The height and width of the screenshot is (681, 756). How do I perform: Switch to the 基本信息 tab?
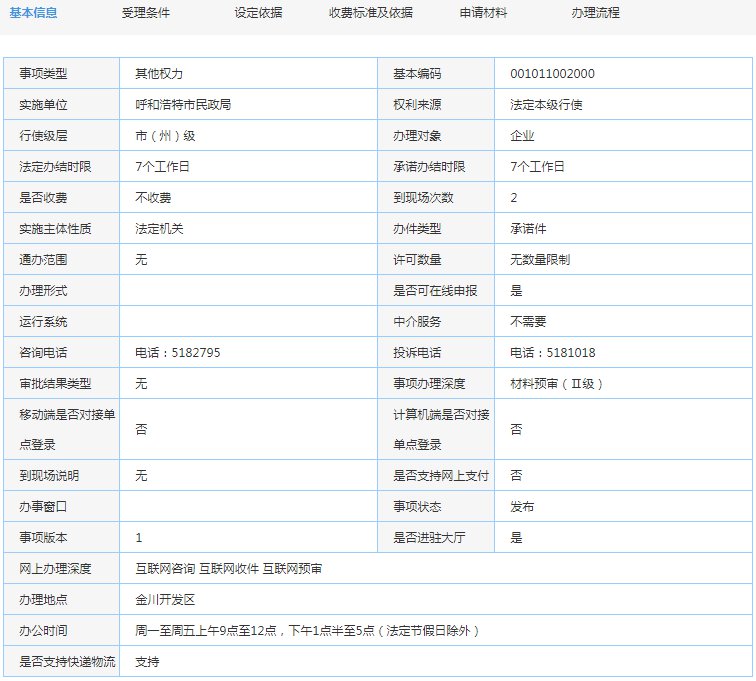33,13
